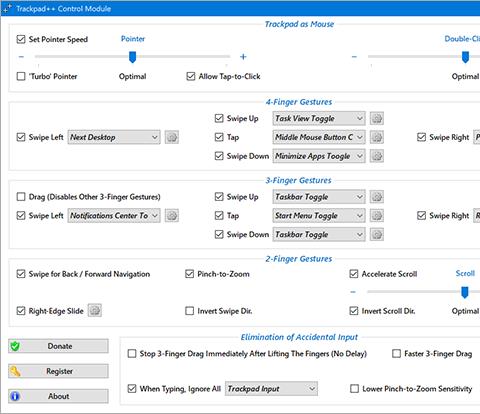Toggle 4-finger Swipe Up checkbox

(219, 118)
